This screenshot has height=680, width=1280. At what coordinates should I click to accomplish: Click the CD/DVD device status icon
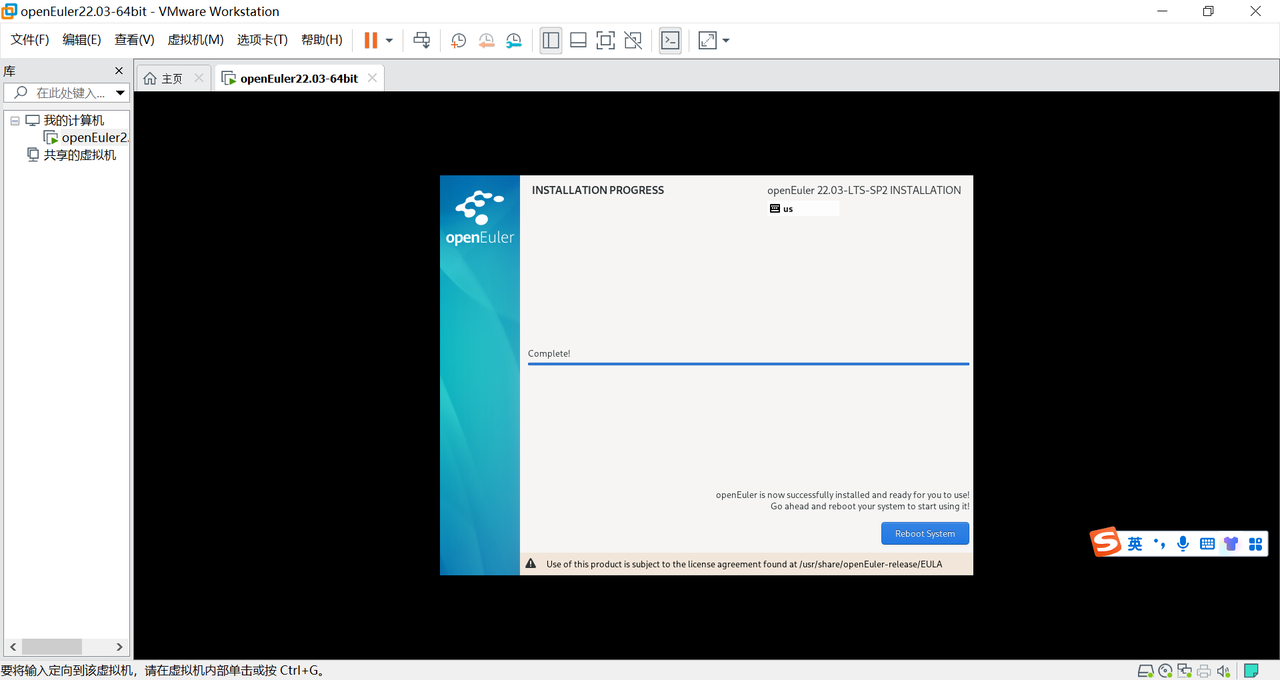coord(1165,670)
